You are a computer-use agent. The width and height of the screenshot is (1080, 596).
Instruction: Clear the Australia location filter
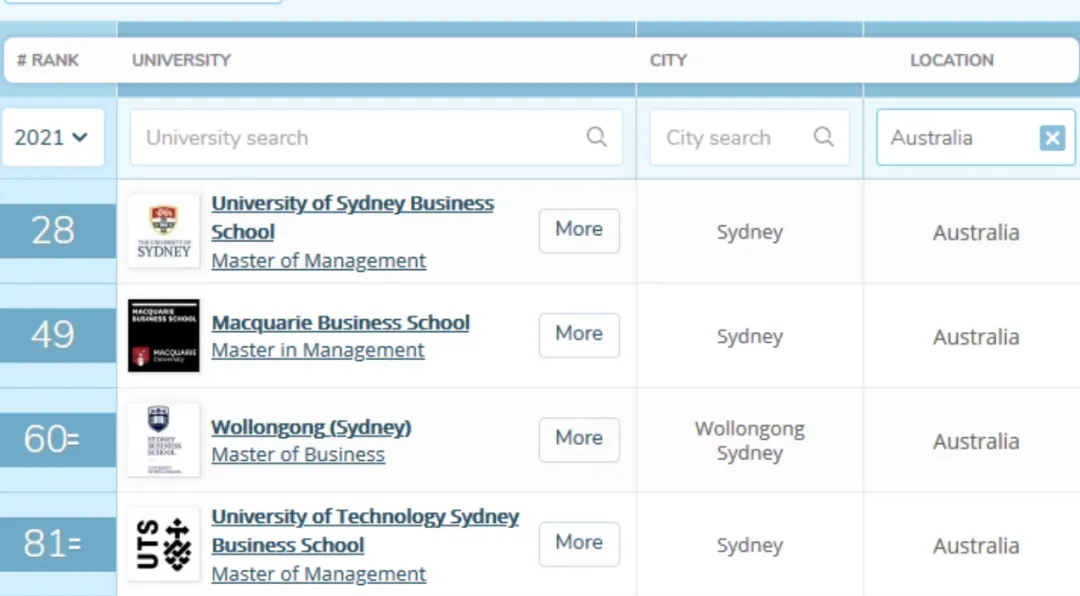click(x=1052, y=138)
